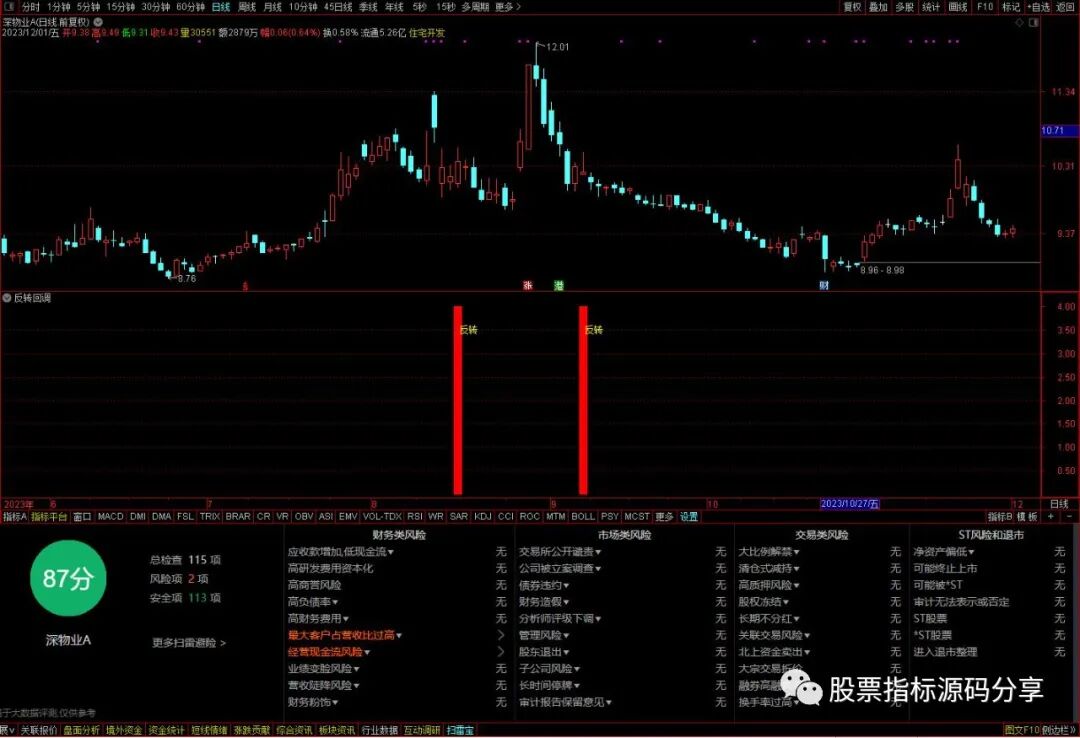This screenshot has width=1080, height=738.
Task: Open the 更多 periods expander at top
Action: (x=508, y=7)
